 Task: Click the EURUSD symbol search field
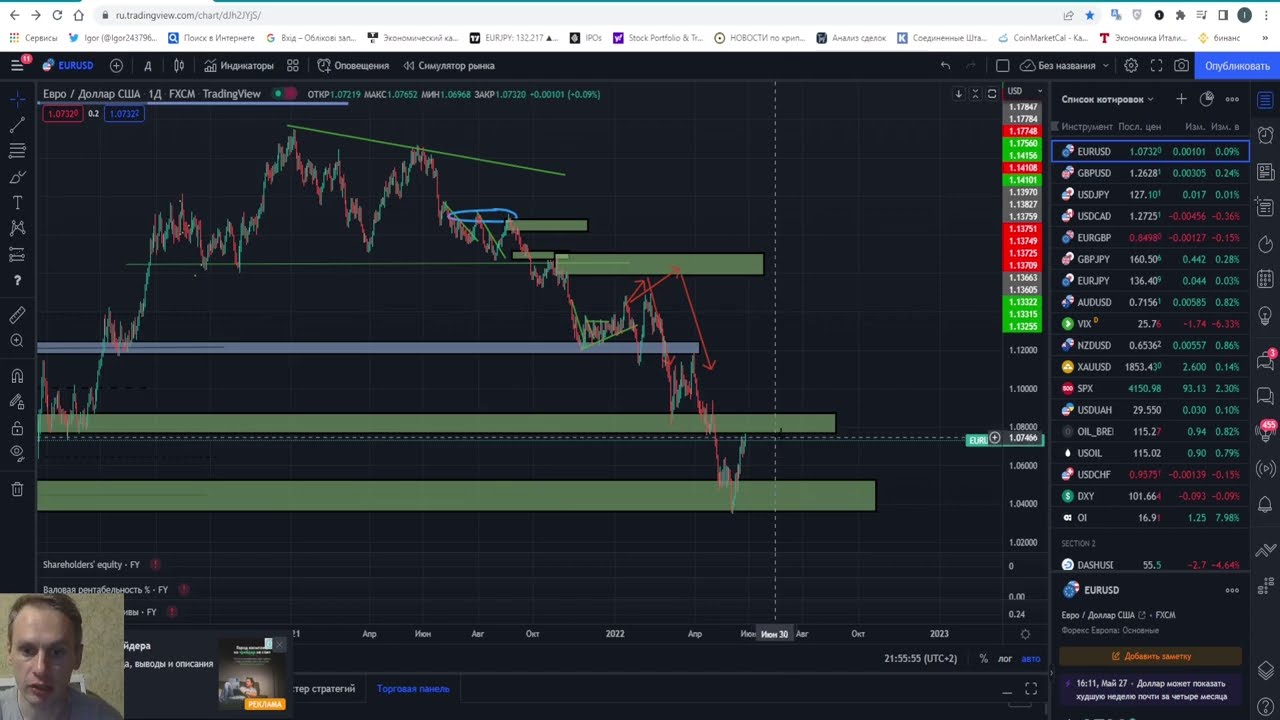[x=68, y=65]
